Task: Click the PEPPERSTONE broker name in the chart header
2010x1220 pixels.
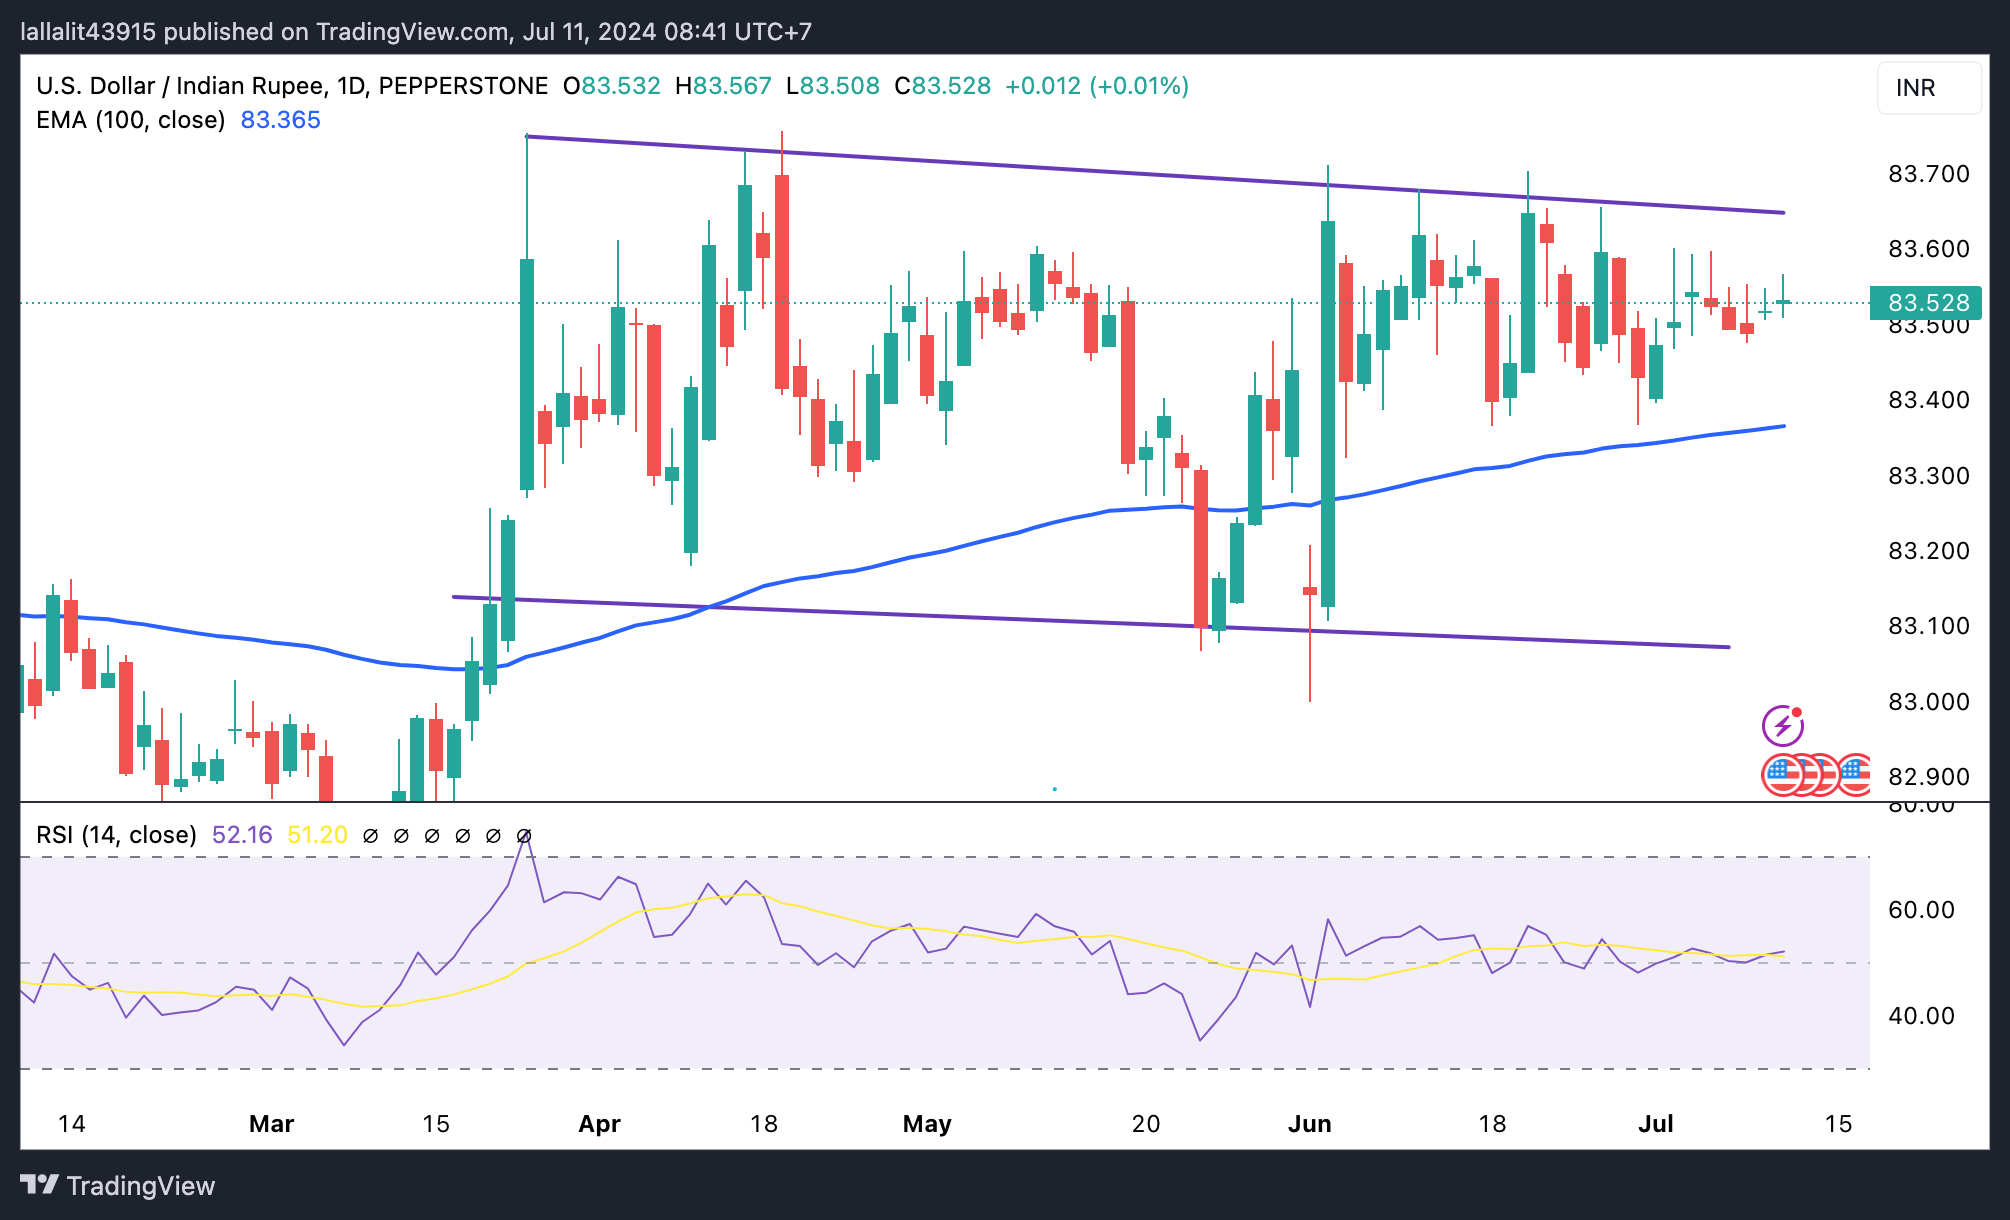Action: (x=463, y=86)
